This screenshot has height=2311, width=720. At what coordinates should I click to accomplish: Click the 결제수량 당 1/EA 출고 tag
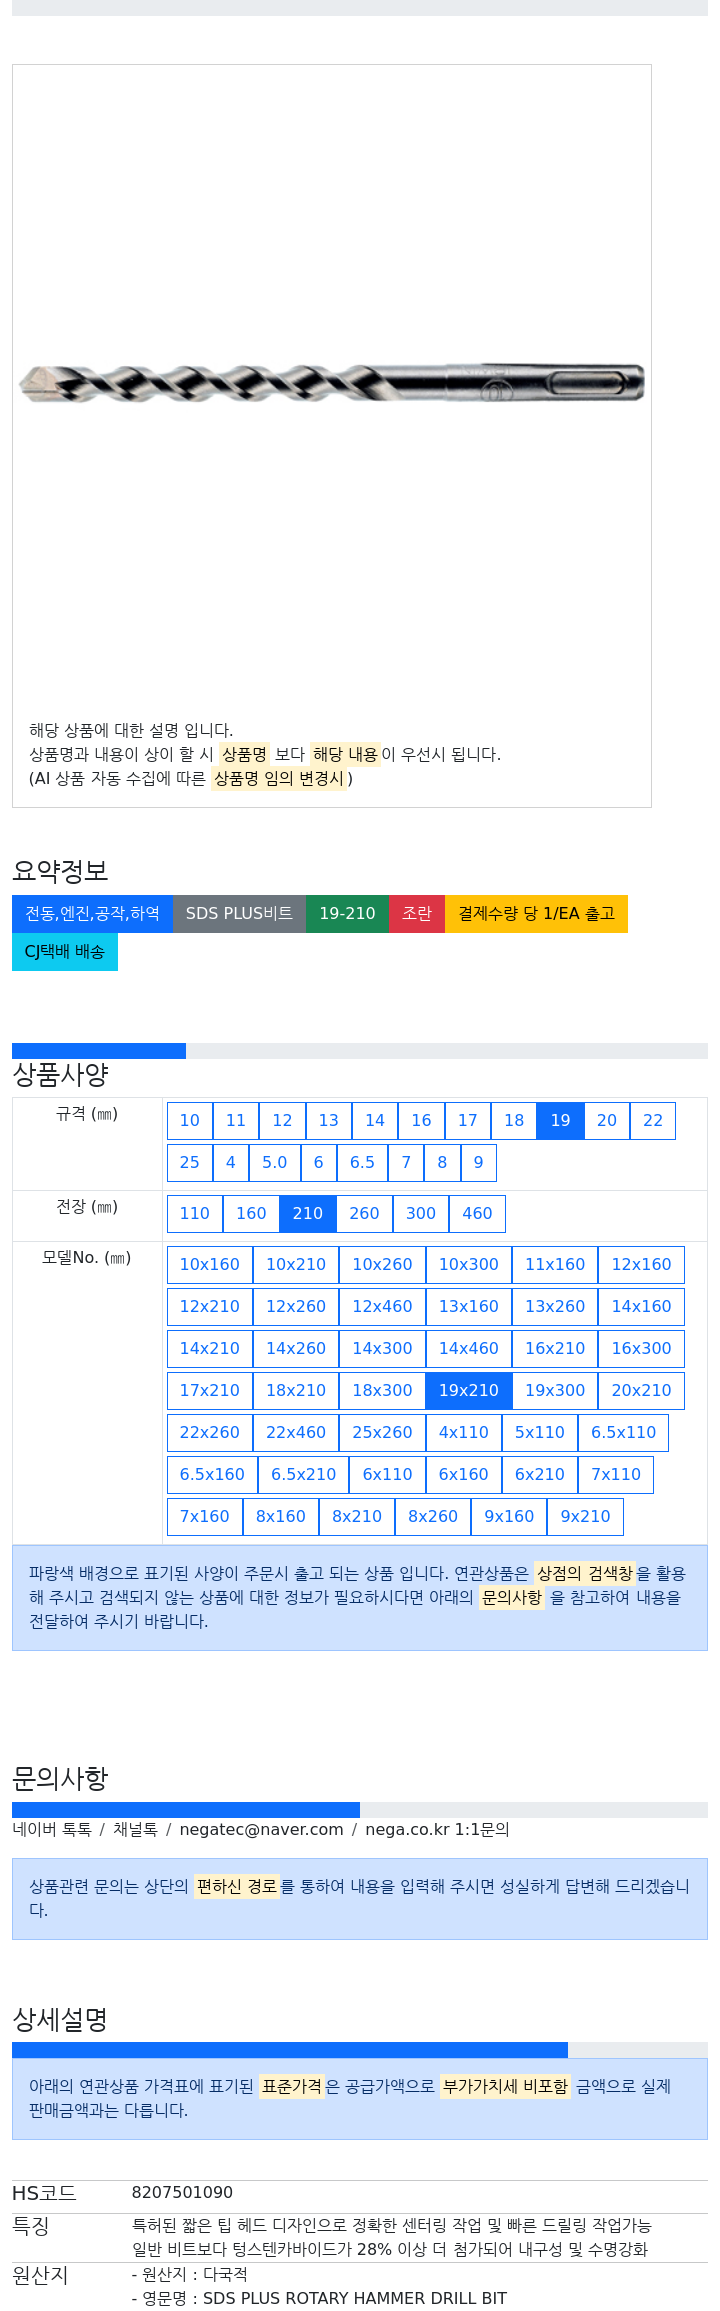click(536, 914)
